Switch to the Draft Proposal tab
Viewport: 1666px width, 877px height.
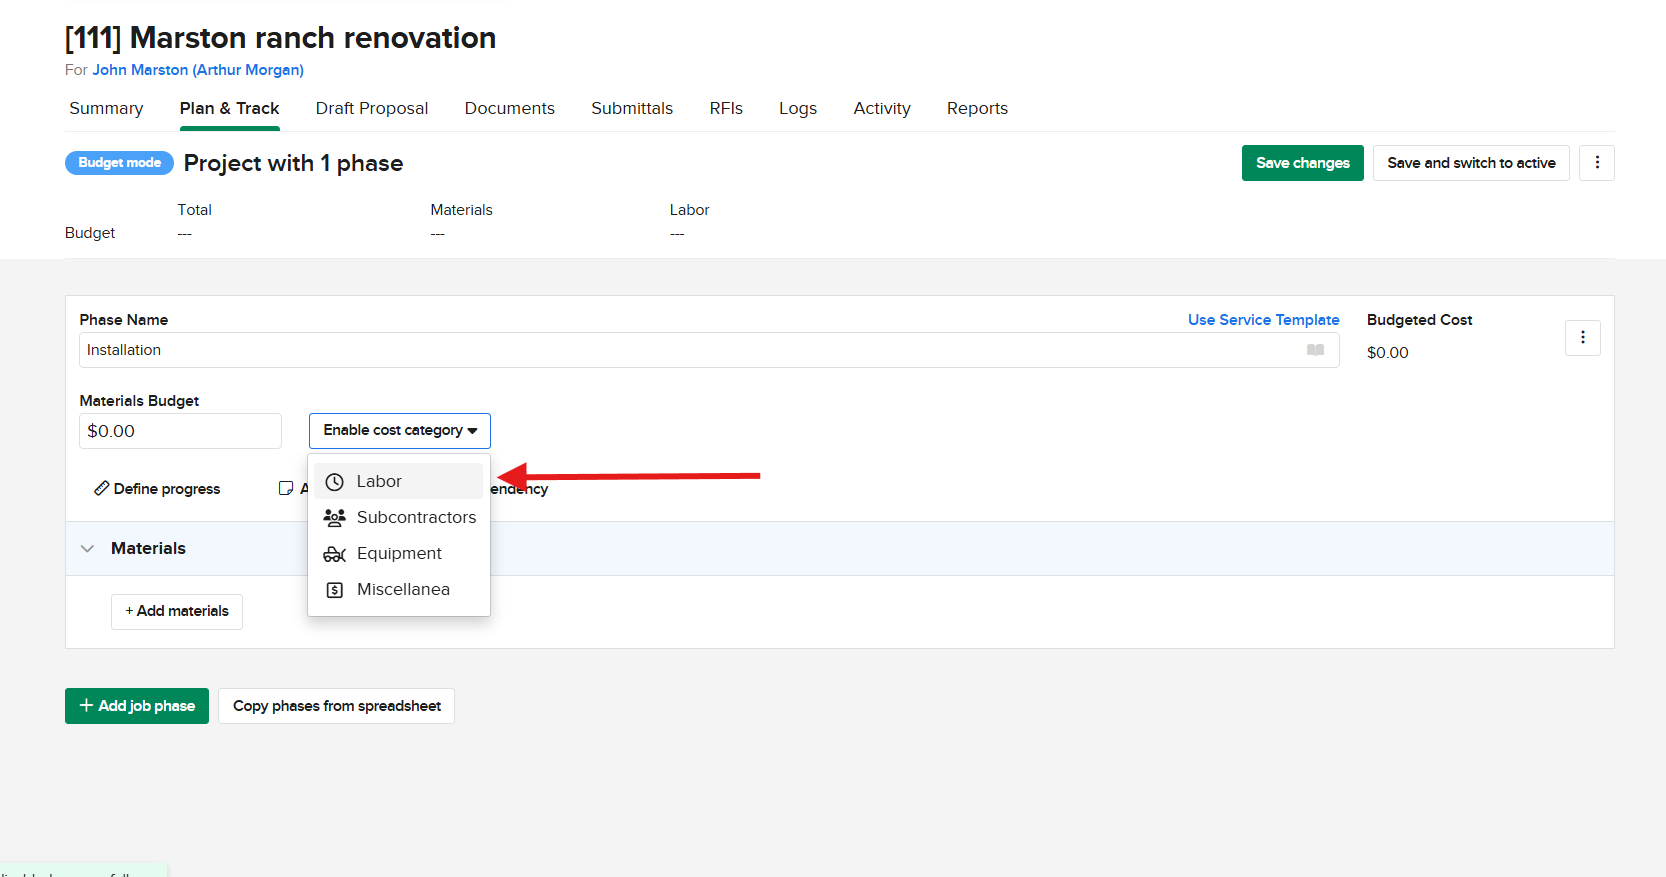[x=371, y=109]
